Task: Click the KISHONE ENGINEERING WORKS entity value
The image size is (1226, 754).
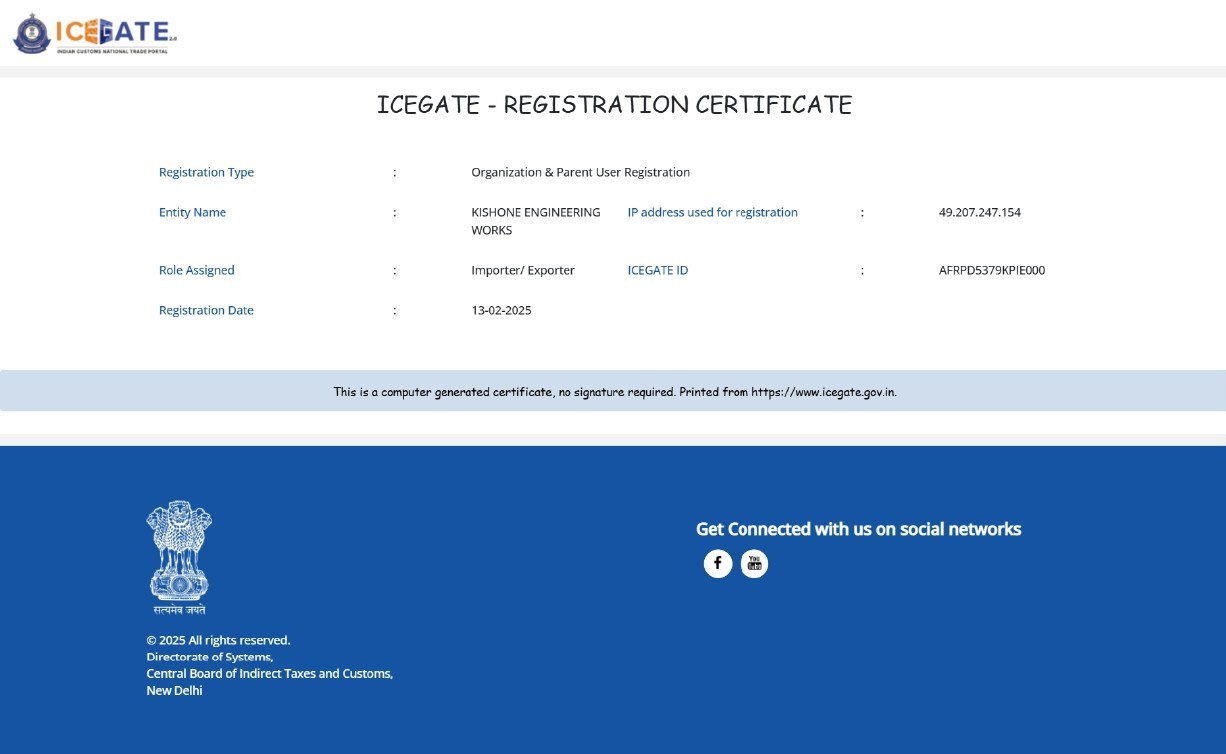Action: coord(535,221)
